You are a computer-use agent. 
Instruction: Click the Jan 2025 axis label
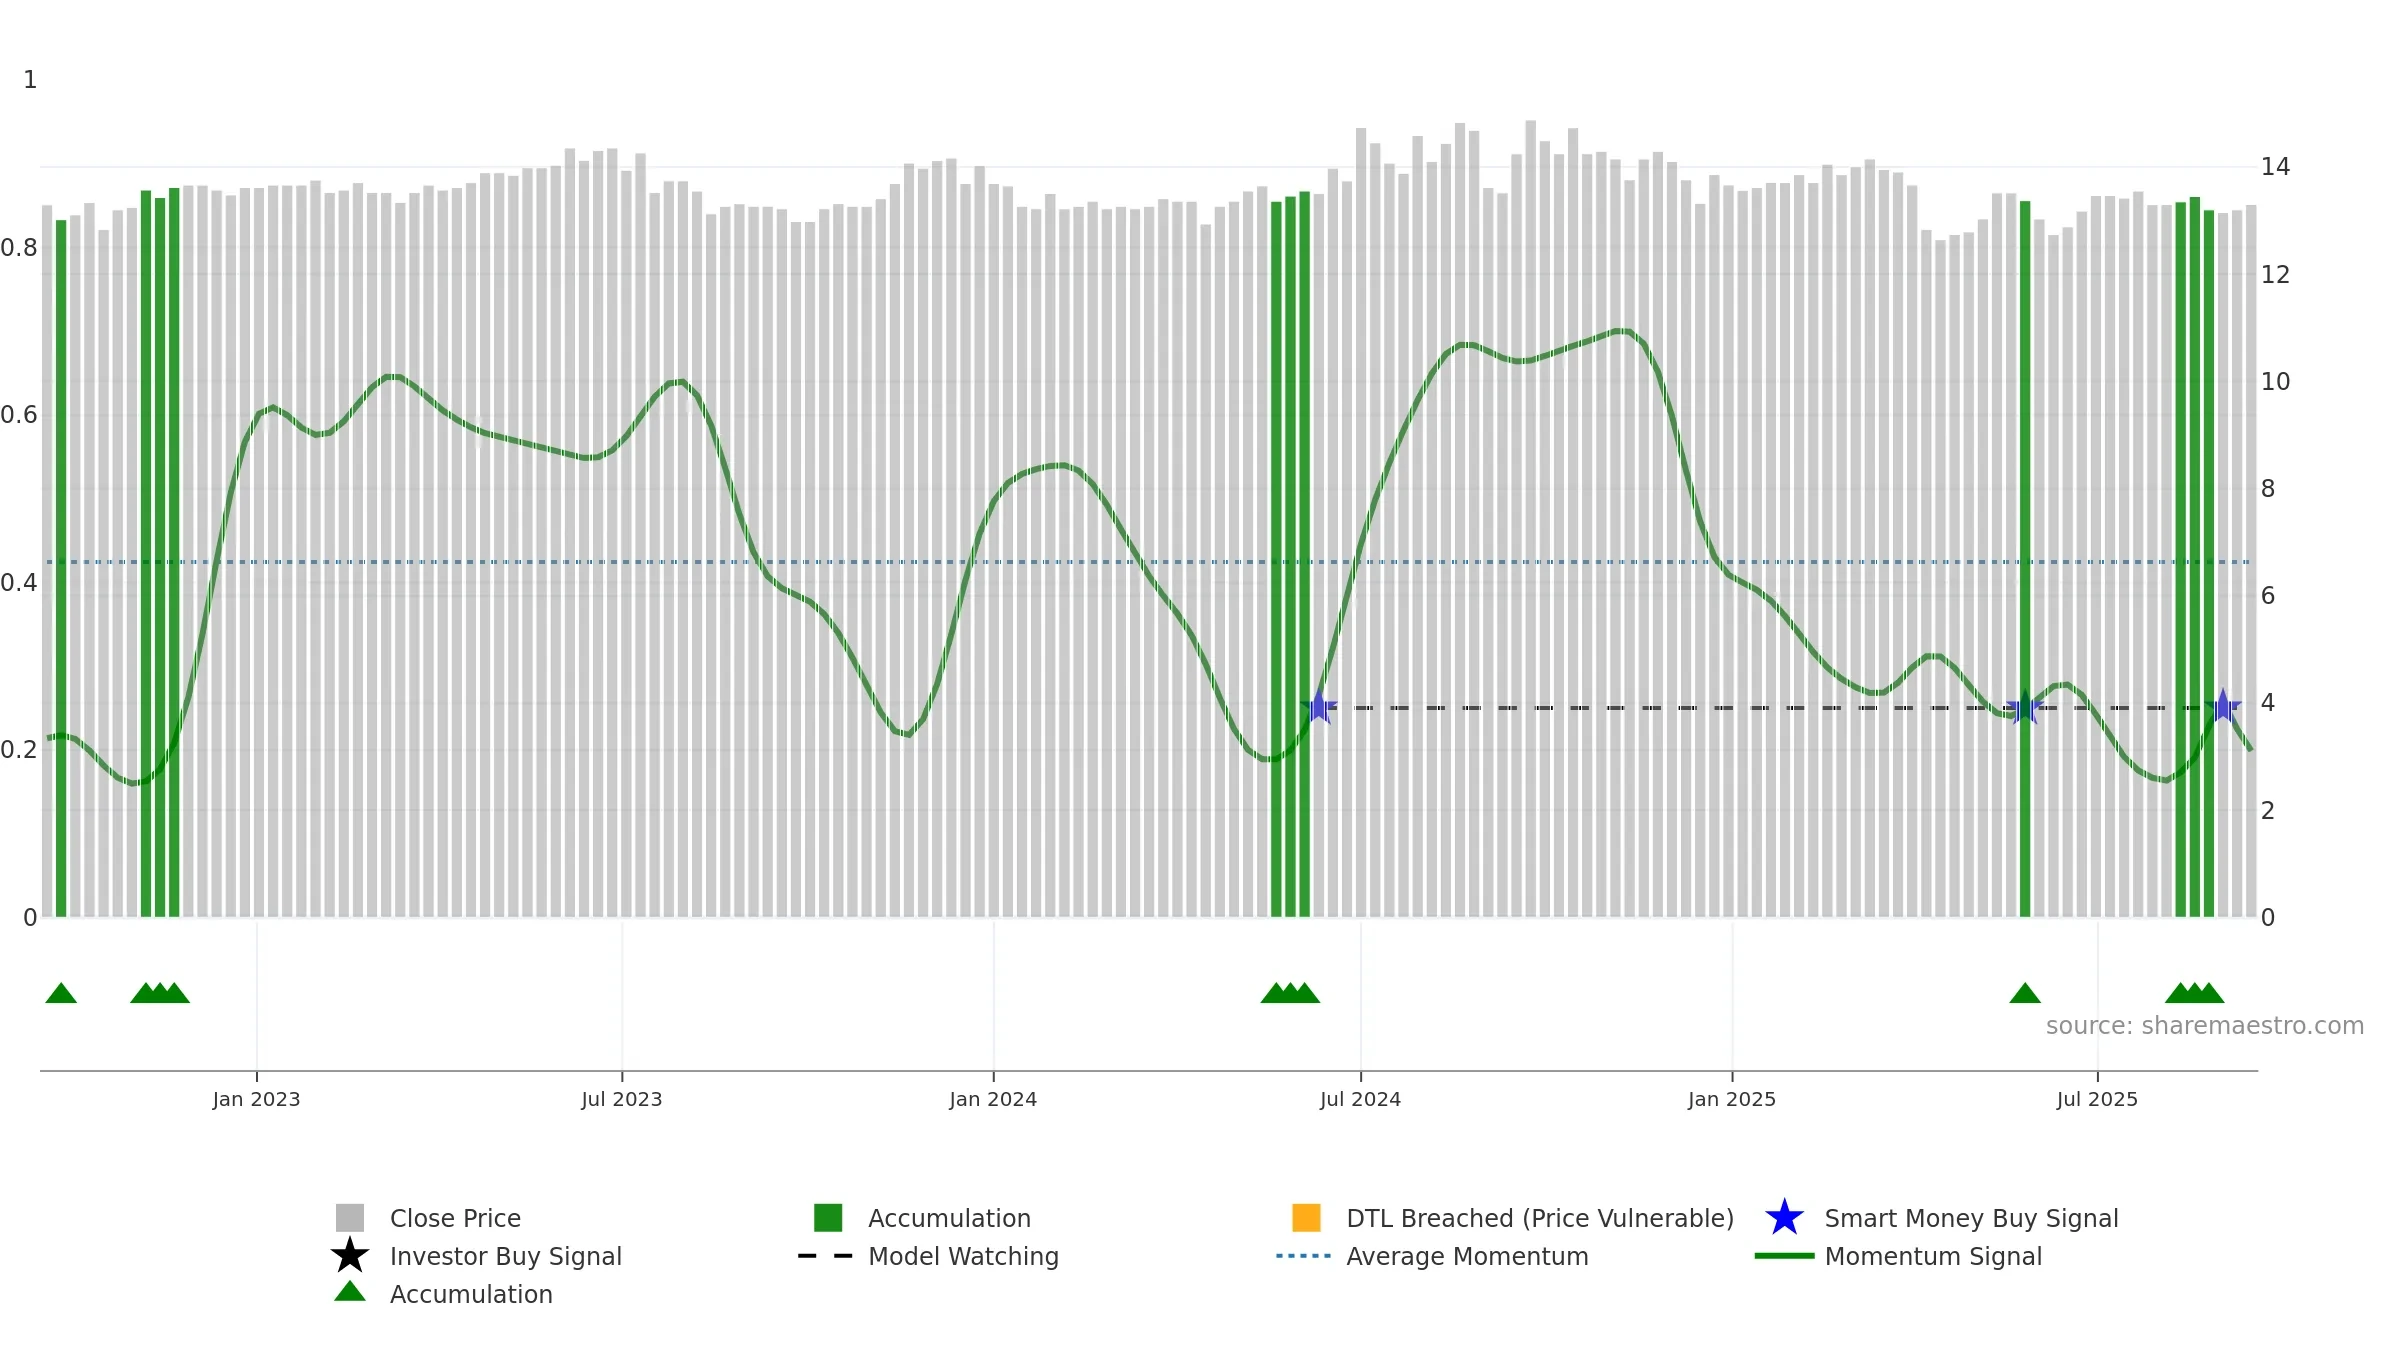click(1732, 1100)
